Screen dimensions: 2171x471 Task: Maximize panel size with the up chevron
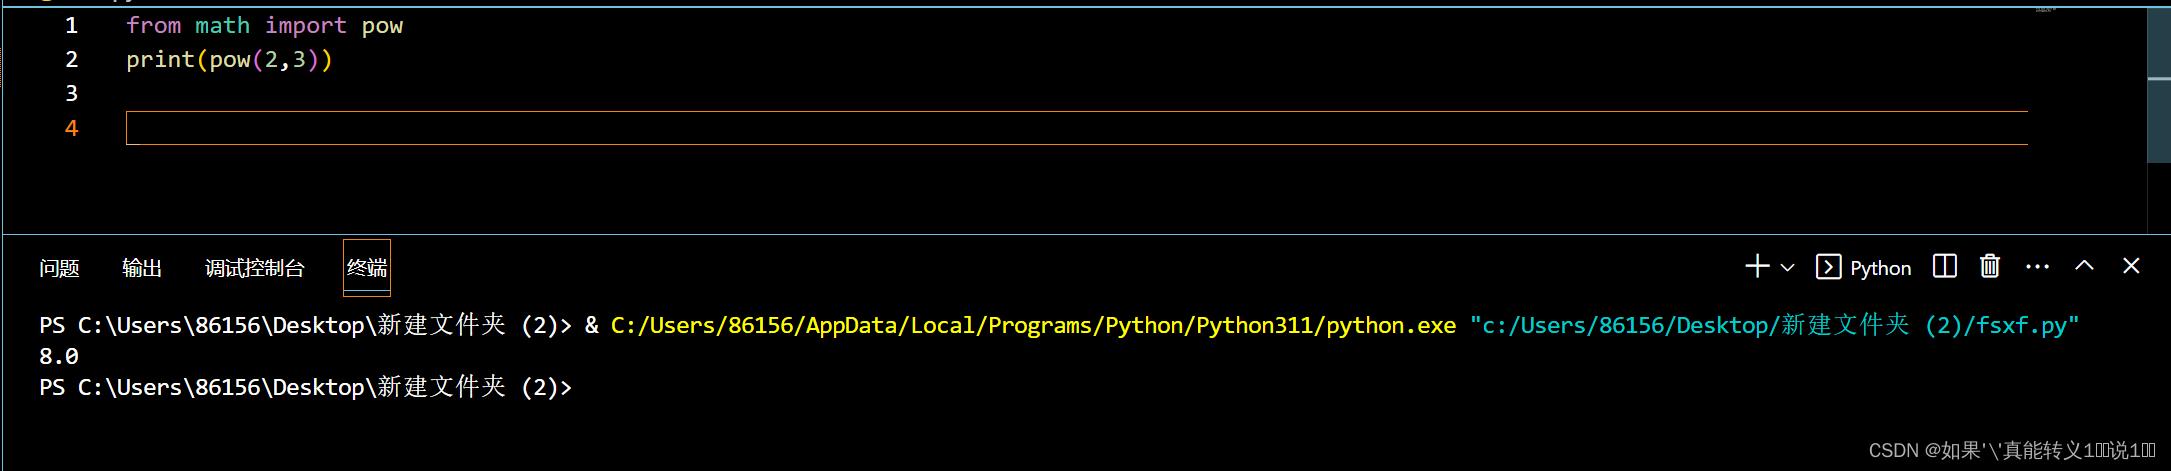(2084, 266)
